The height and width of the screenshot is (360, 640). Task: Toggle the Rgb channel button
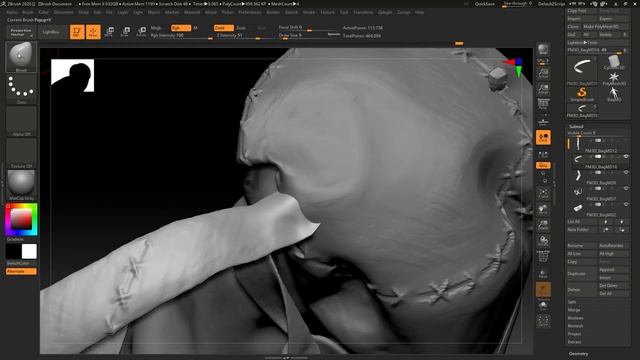point(181,28)
